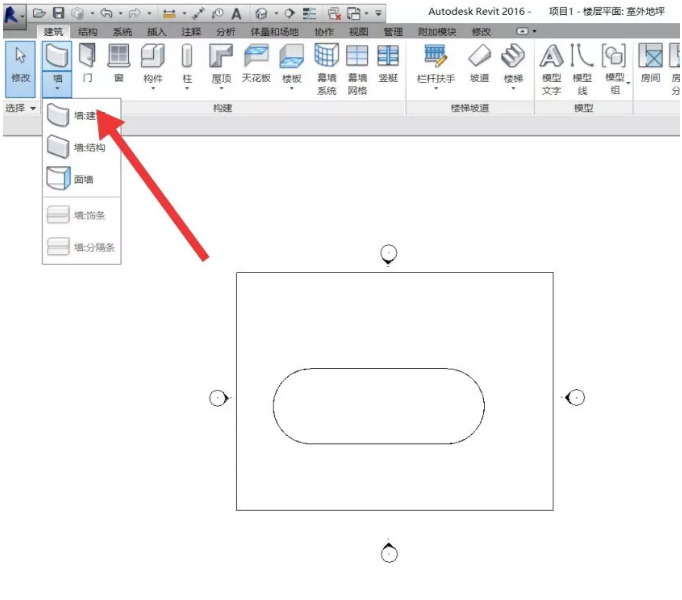This screenshot has width=682, height=600.
Task: Switch to the 系统 ribbon tab
Action: point(122,32)
